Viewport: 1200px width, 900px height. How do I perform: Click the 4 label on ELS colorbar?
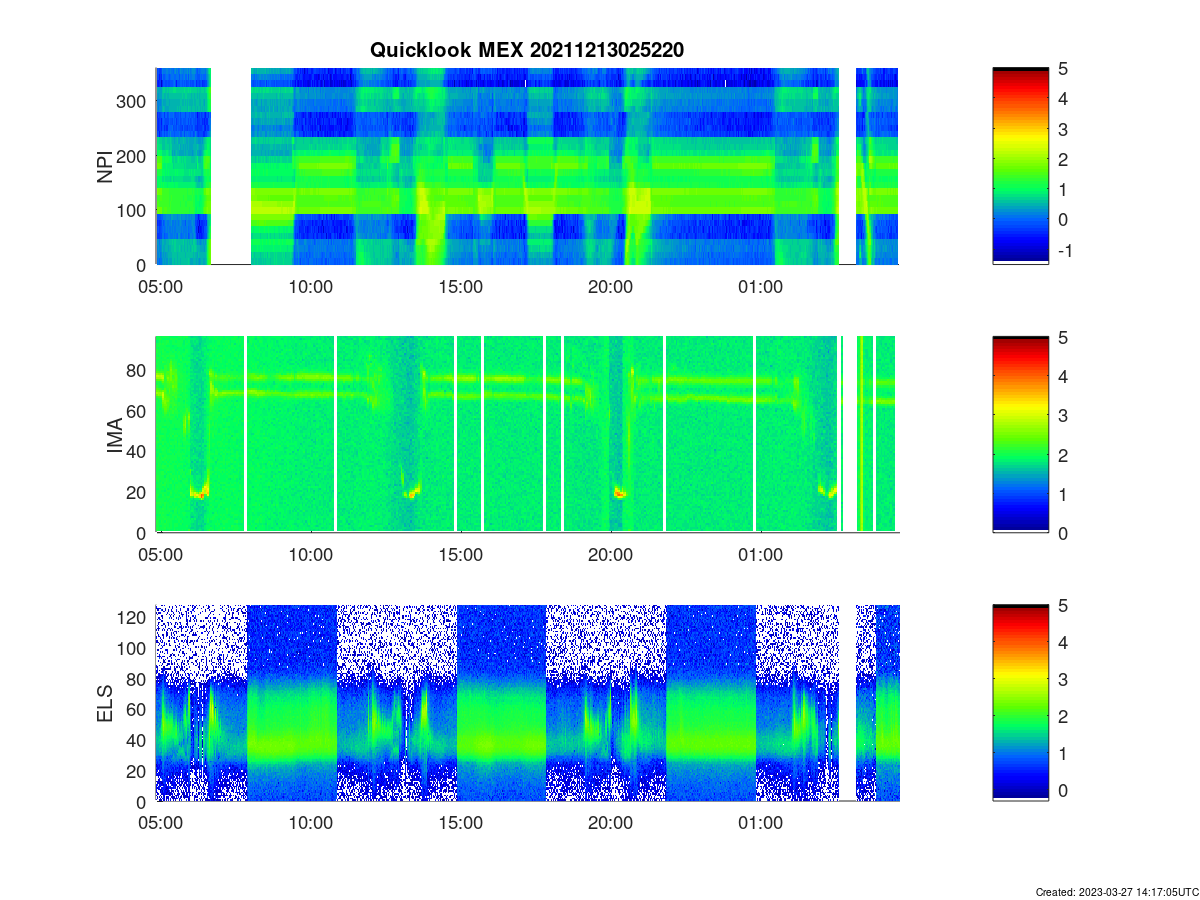1063,643
